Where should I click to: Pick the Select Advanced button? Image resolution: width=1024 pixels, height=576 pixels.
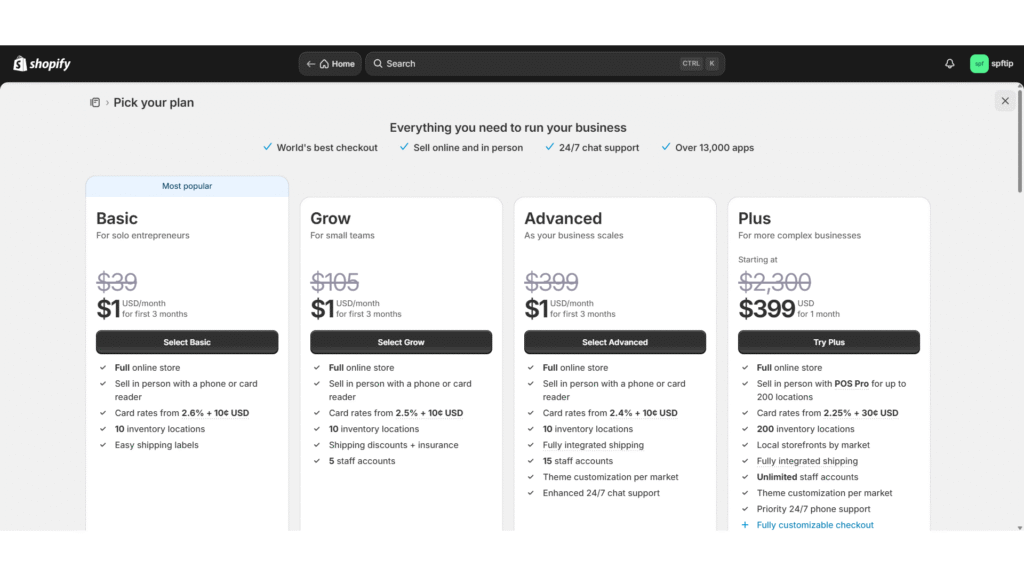(x=615, y=342)
